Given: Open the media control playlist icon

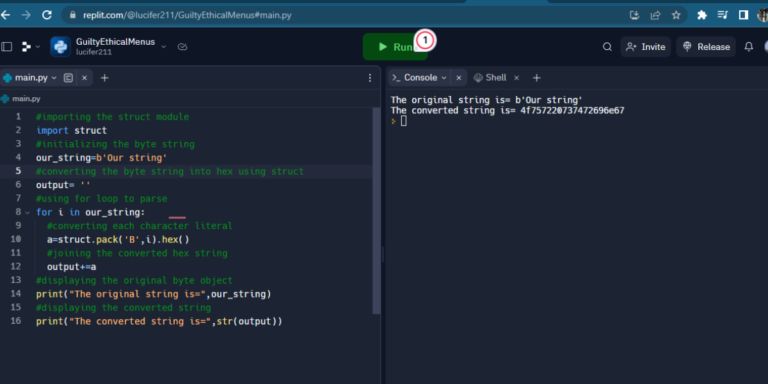Looking at the screenshot, I should tap(722, 15).
